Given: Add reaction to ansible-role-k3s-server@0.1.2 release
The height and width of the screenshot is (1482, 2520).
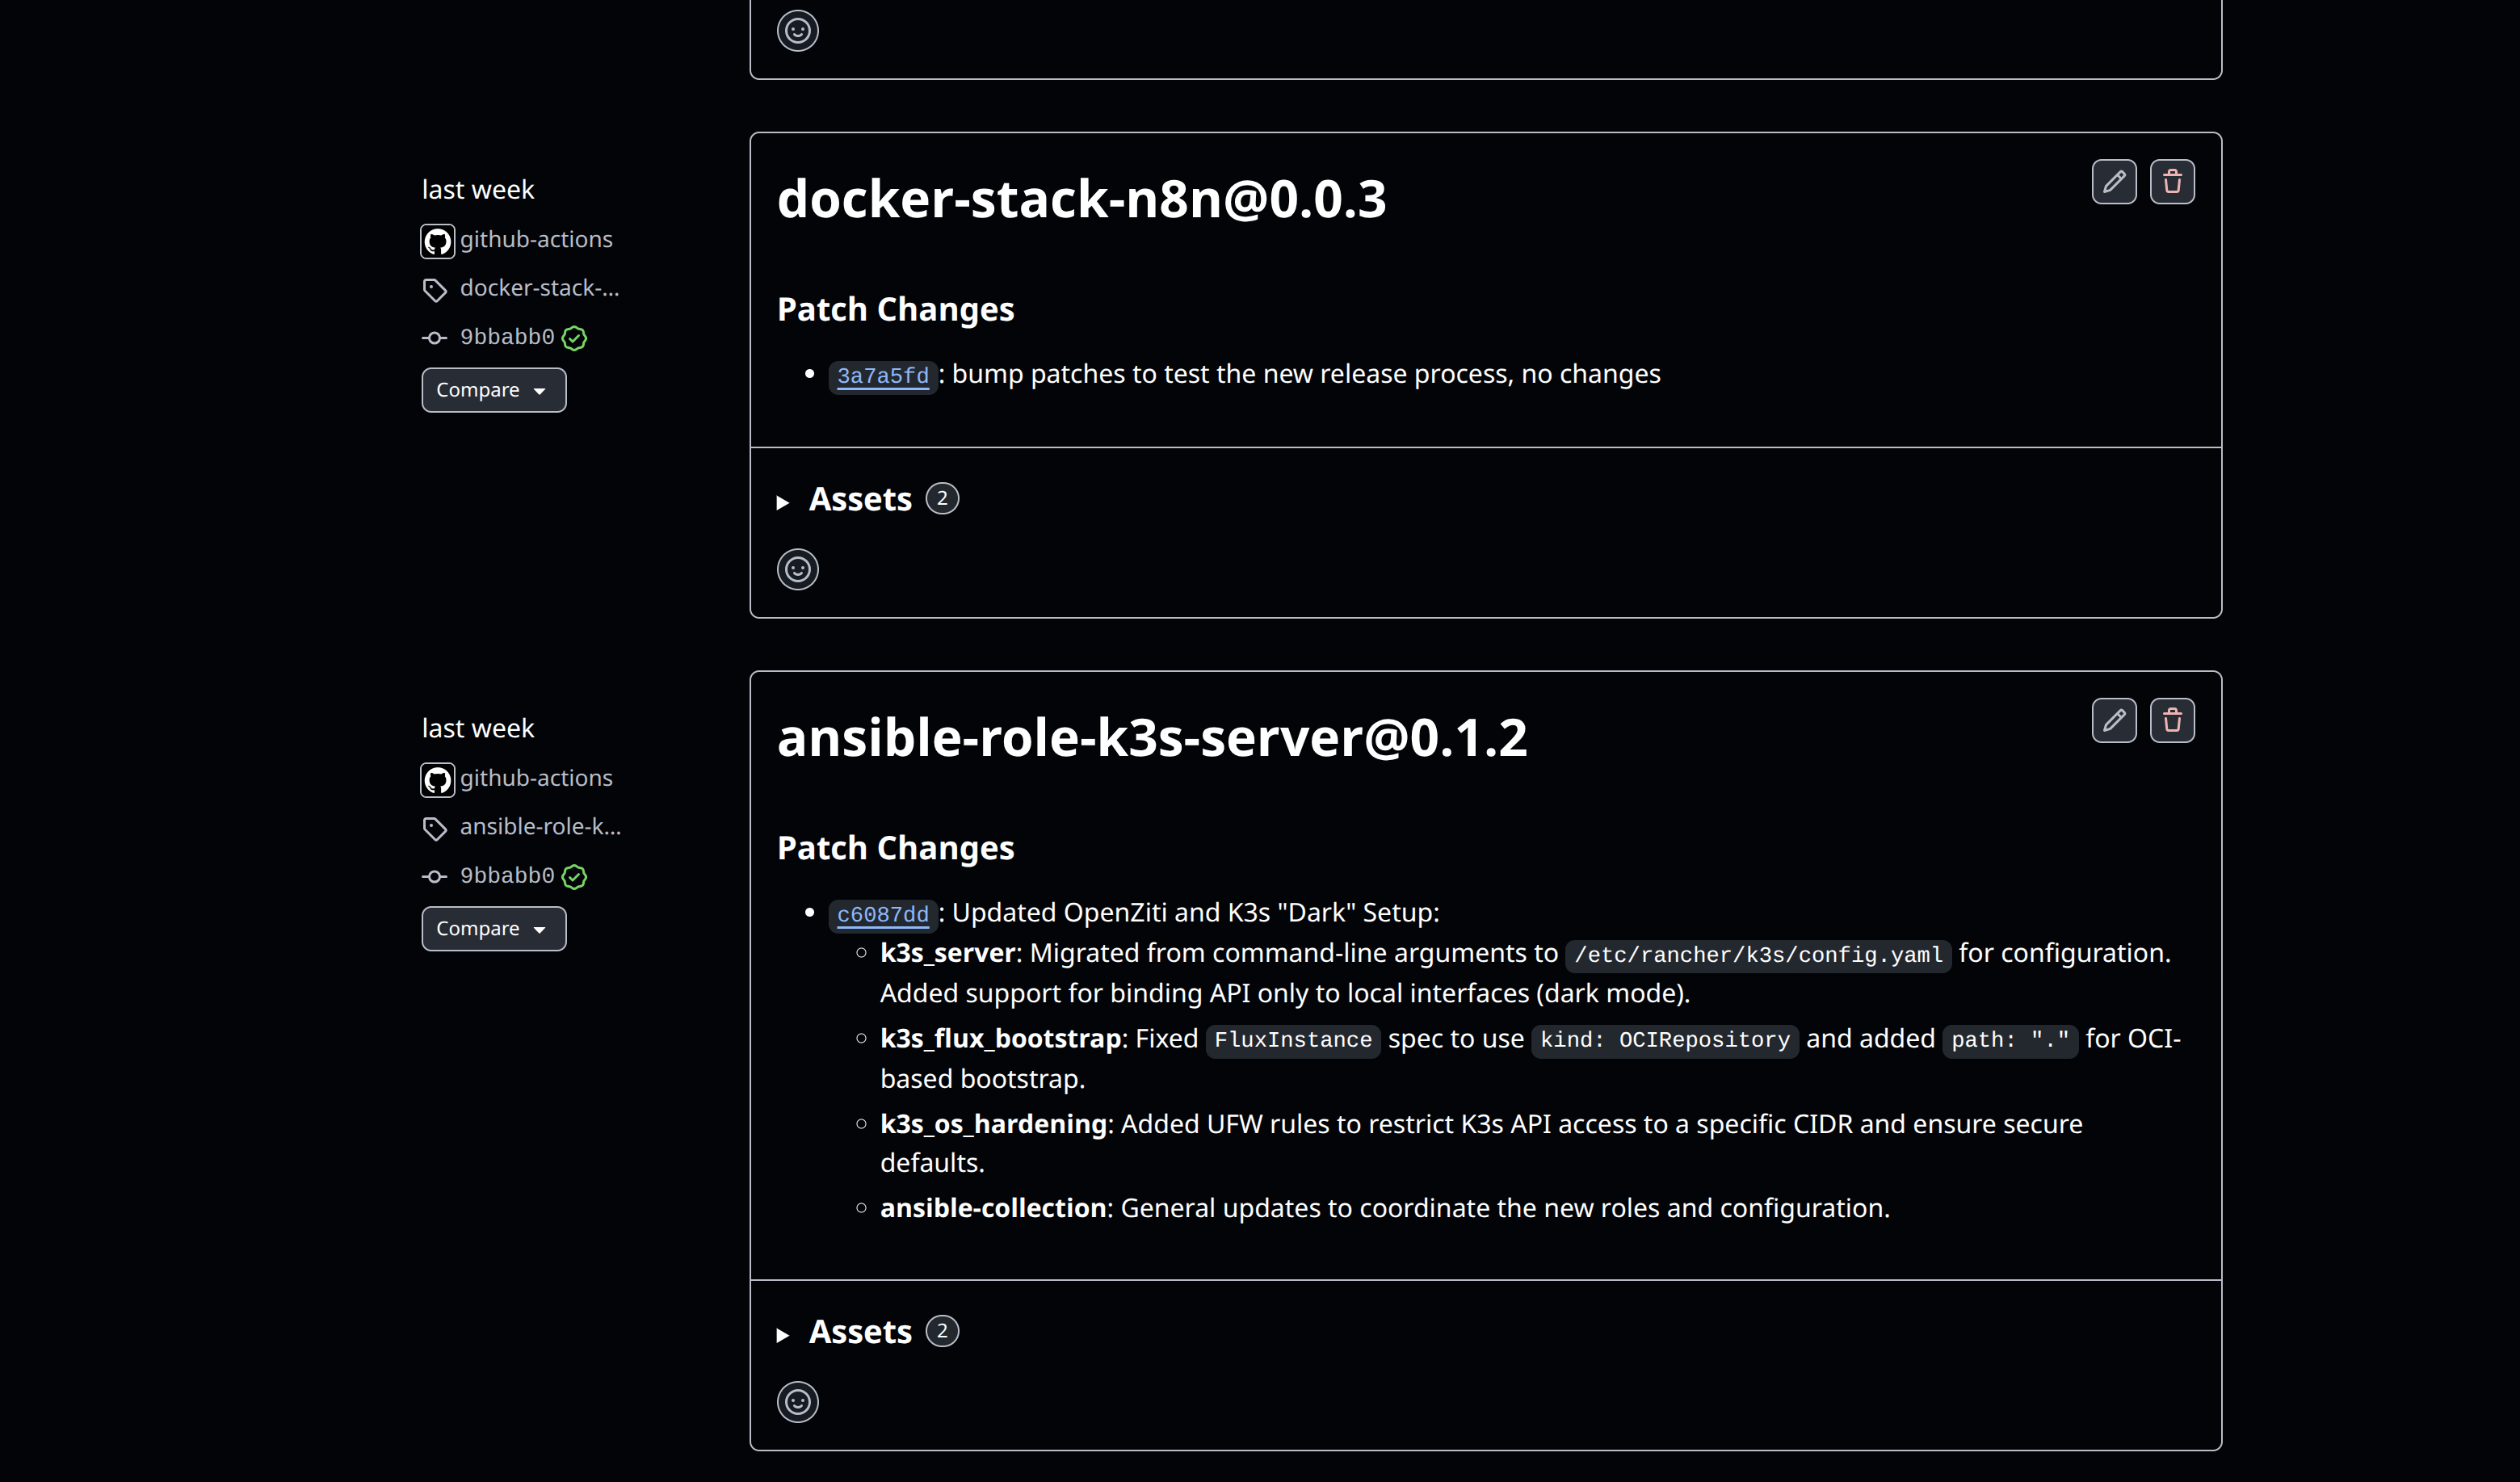Looking at the screenshot, I should pyautogui.click(x=797, y=1402).
